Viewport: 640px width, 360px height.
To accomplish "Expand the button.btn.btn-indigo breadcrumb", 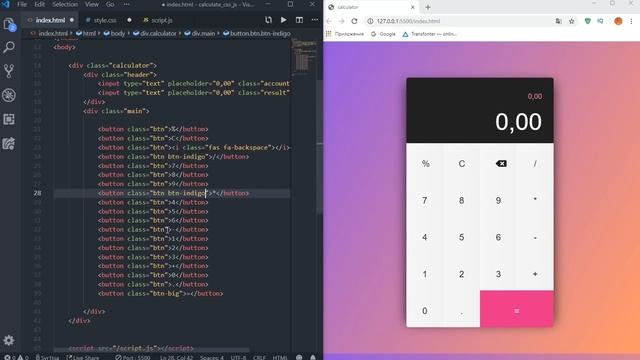I will coord(257,33).
